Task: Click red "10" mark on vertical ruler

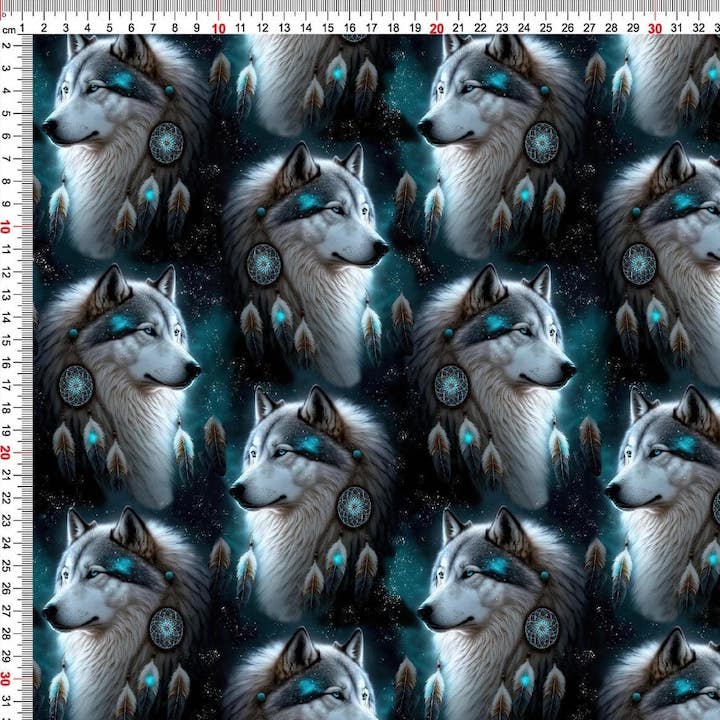Action: pos(6,227)
